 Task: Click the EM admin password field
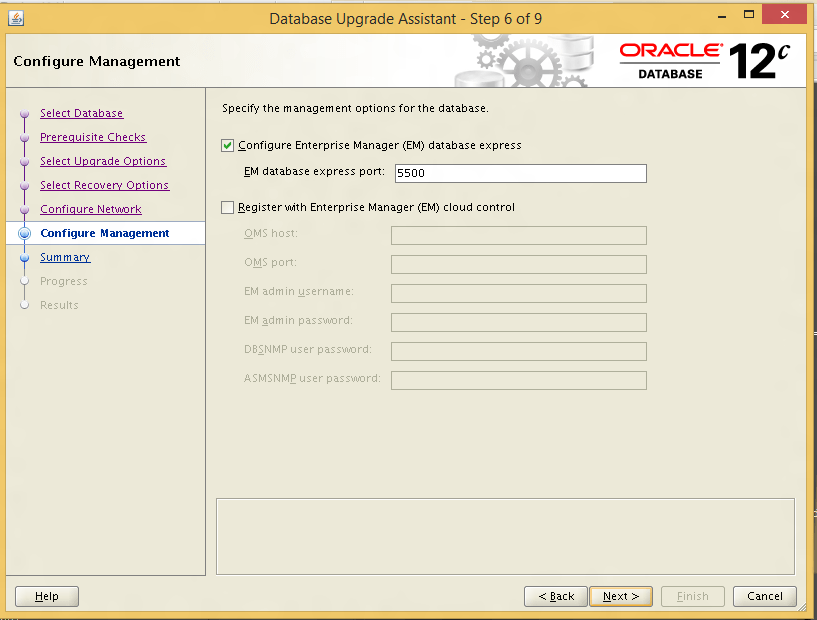(519, 322)
